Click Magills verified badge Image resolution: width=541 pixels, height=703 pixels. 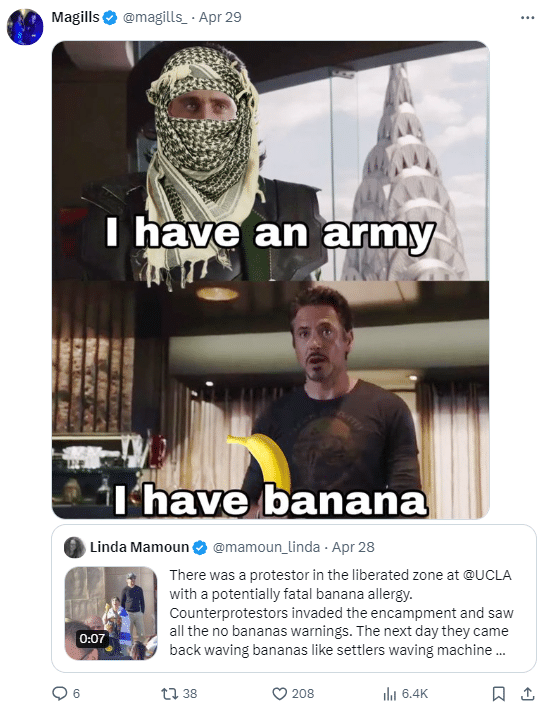coord(110,17)
